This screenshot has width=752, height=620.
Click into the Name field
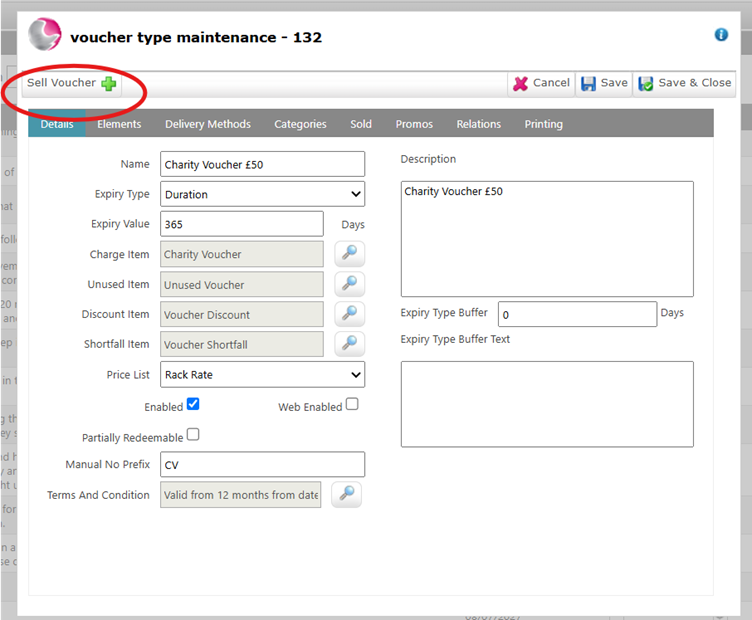coord(262,164)
